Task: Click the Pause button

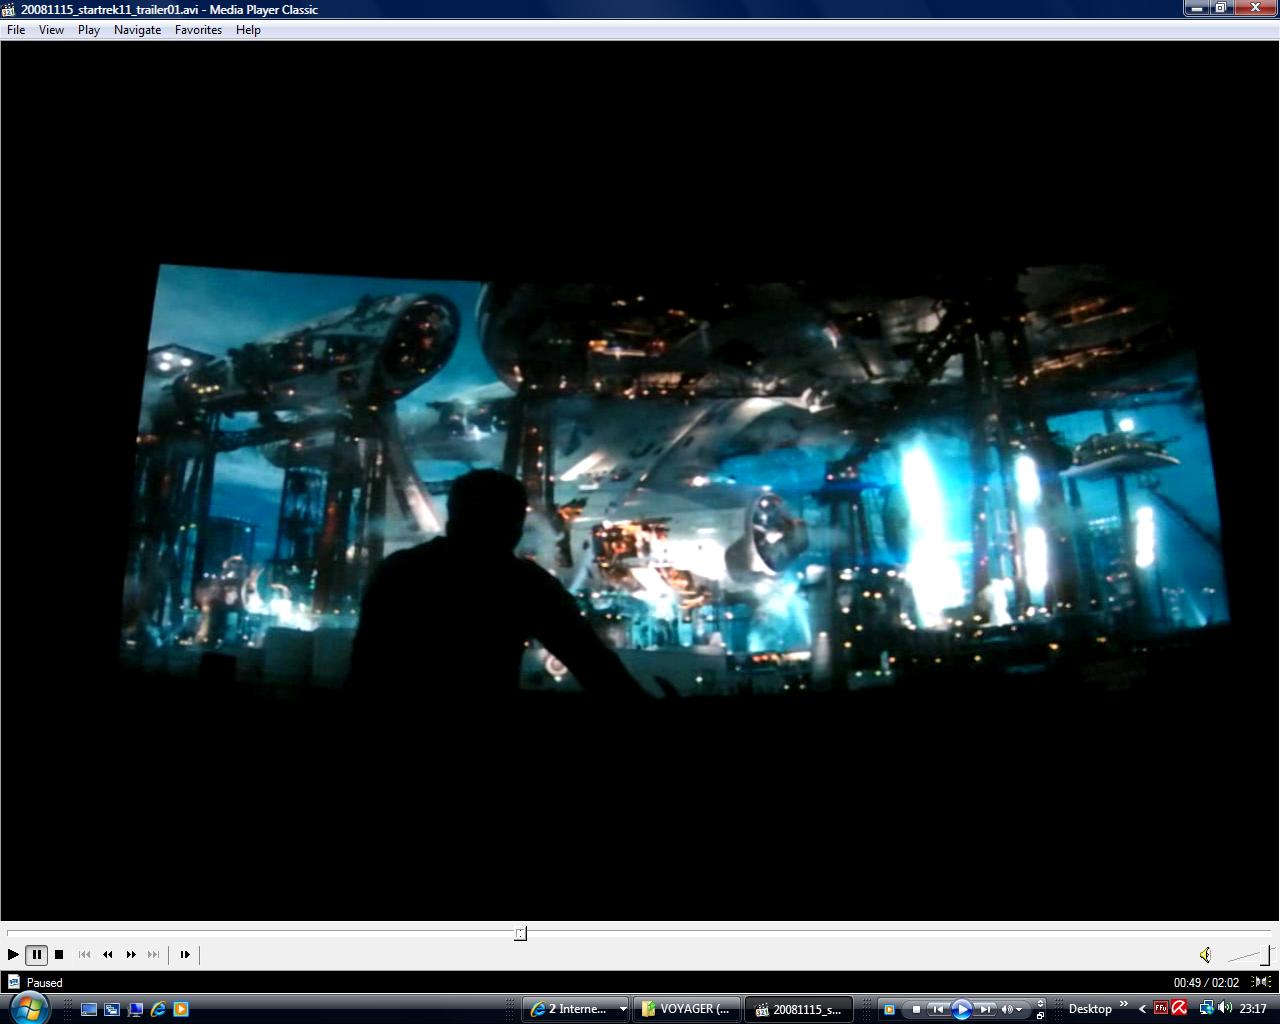Action: click(36, 955)
